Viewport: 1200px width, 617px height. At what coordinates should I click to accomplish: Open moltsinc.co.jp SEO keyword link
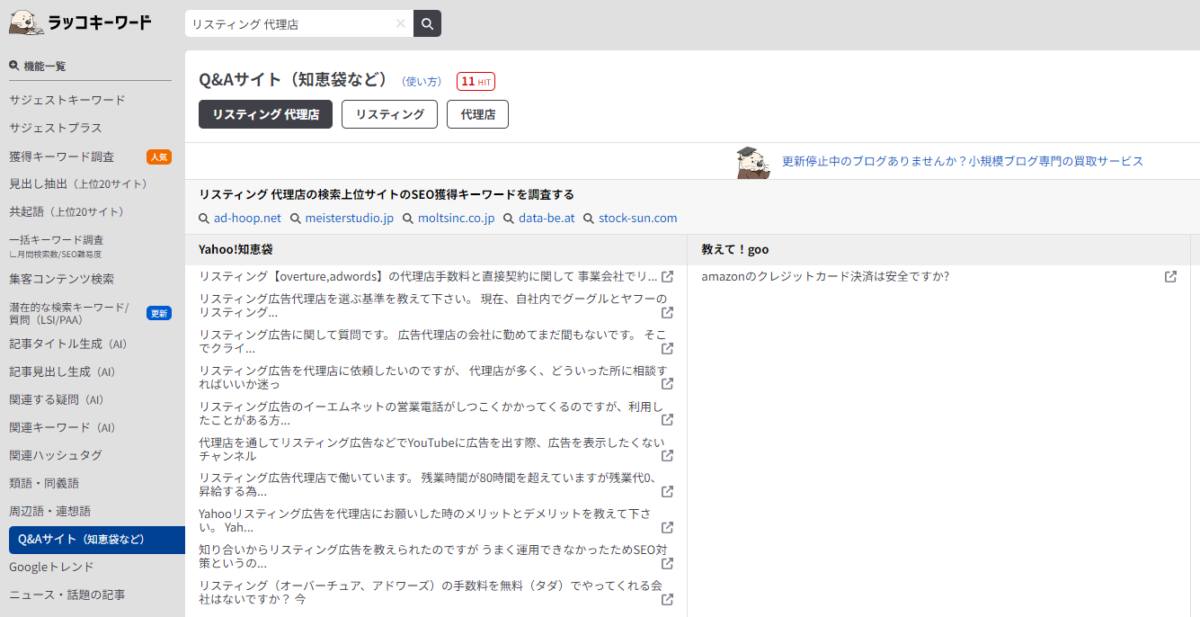coord(456,218)
